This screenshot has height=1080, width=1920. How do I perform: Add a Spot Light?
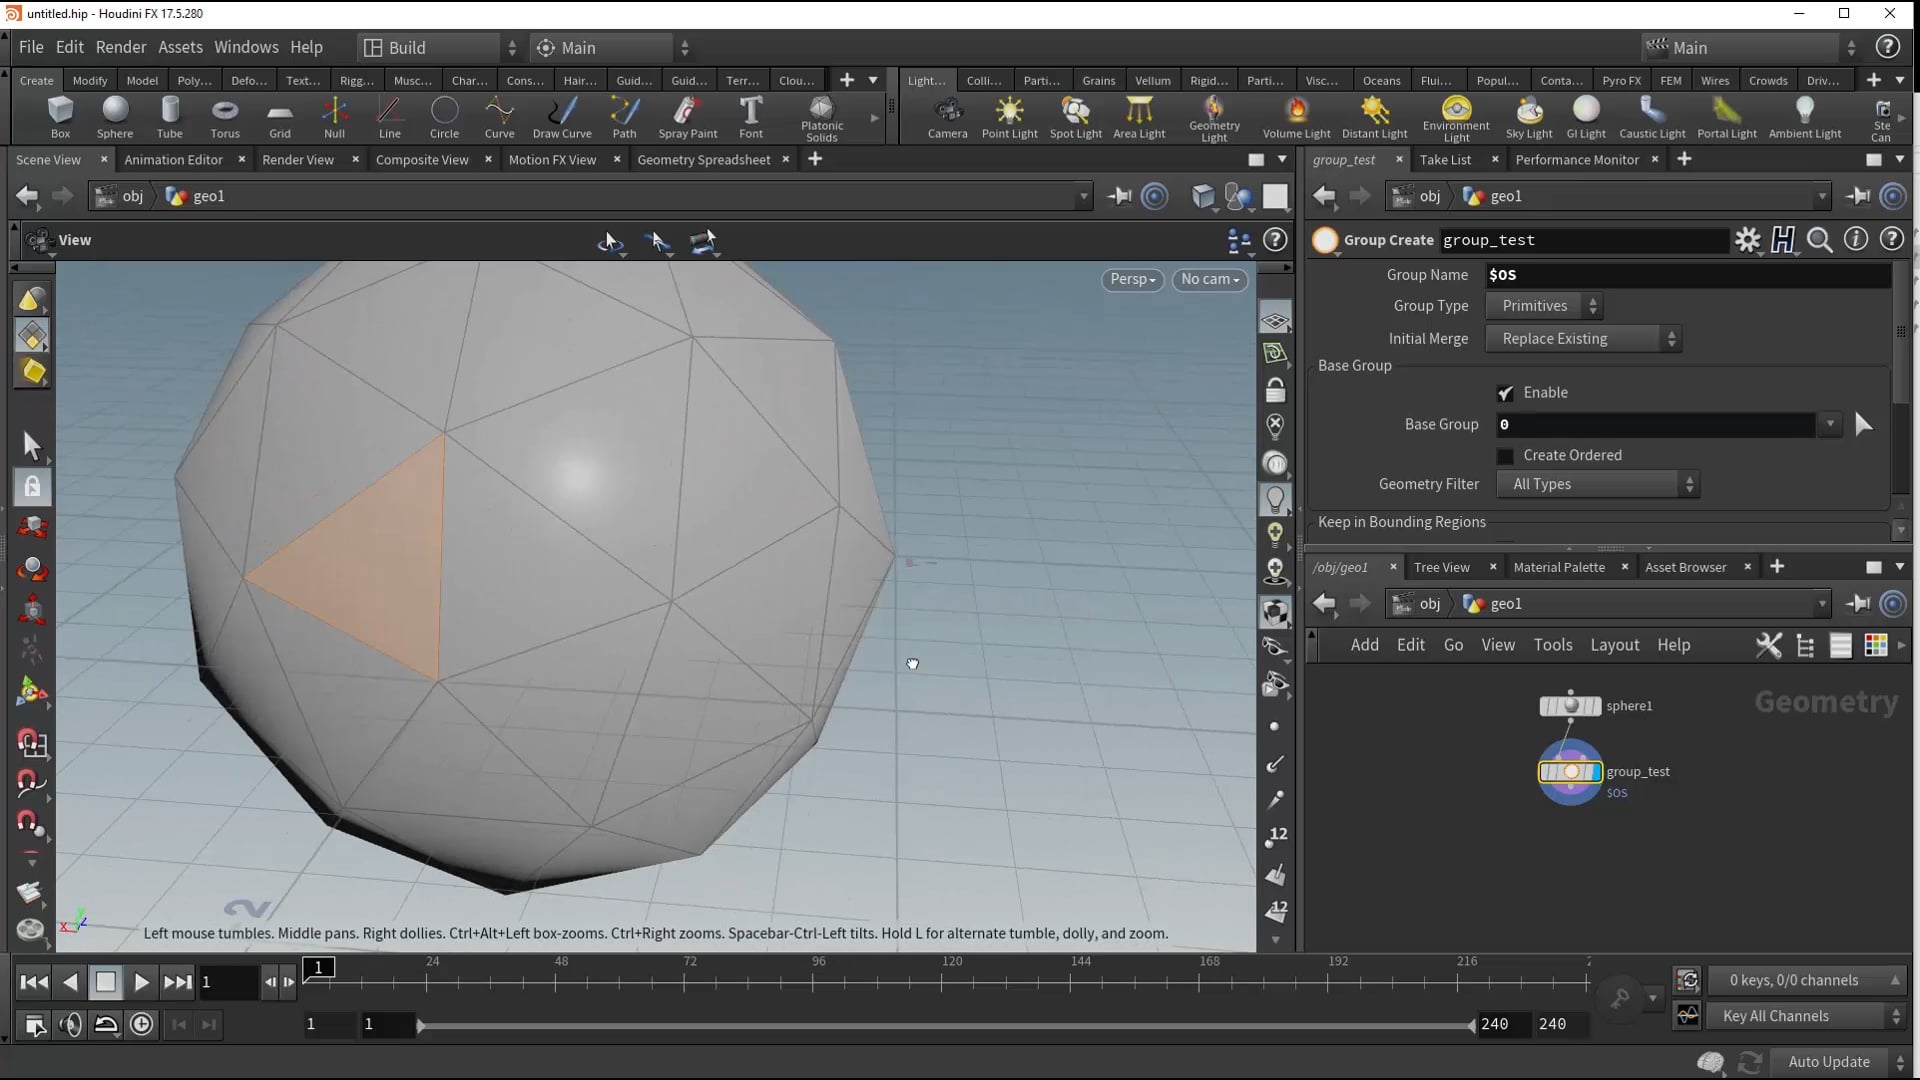[1075, 117]
